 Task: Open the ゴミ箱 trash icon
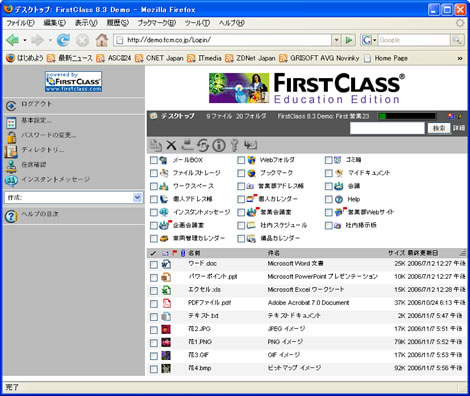338,160
